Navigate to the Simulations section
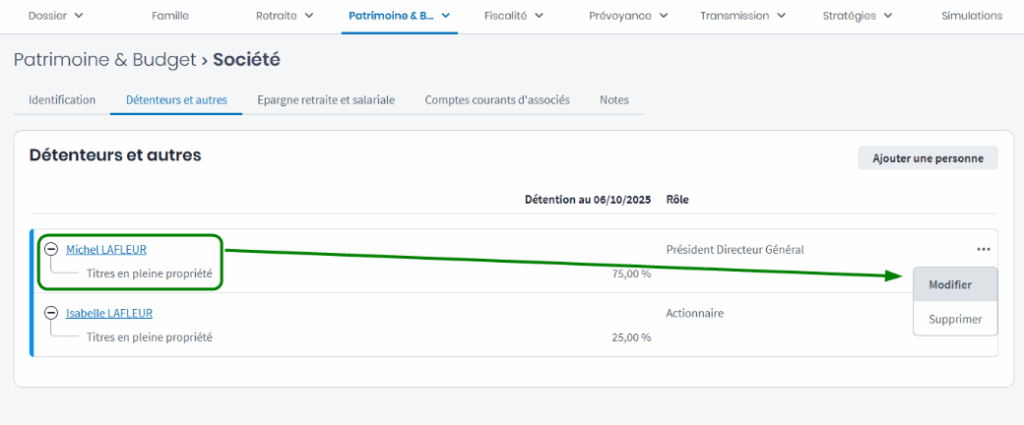The width and height of the screenshot is (1024, 425). click(972, 16)
